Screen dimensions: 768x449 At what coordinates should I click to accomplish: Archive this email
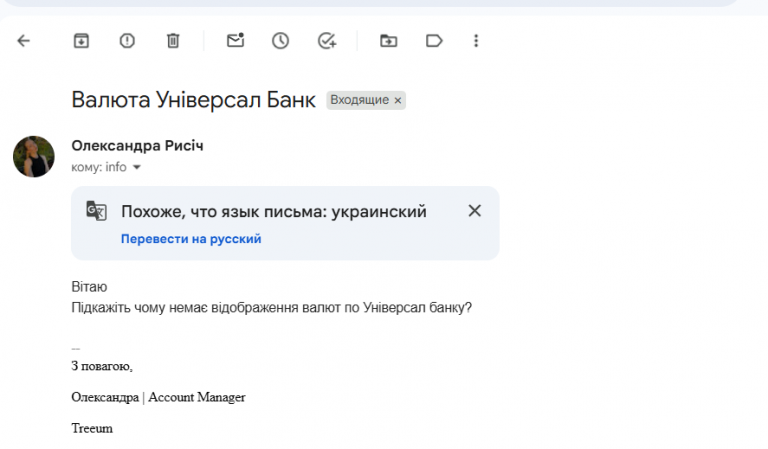81,41
